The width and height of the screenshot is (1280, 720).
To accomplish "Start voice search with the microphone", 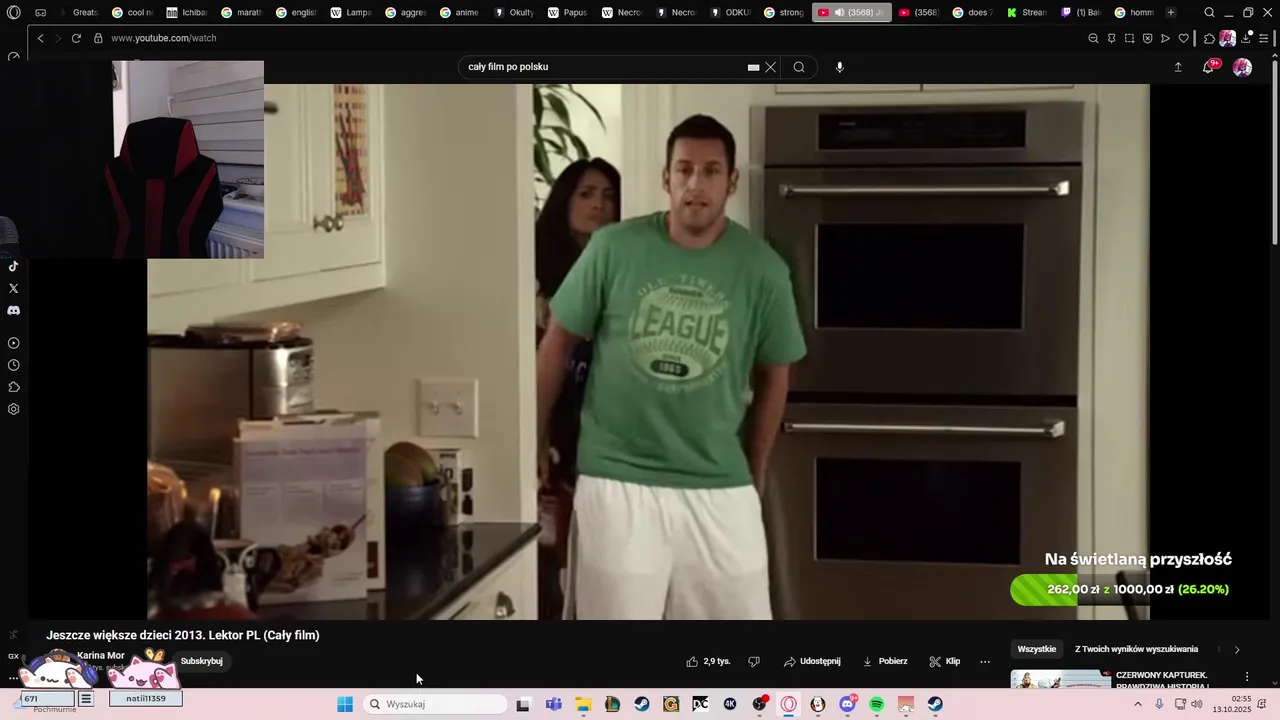I will point(840,67).
